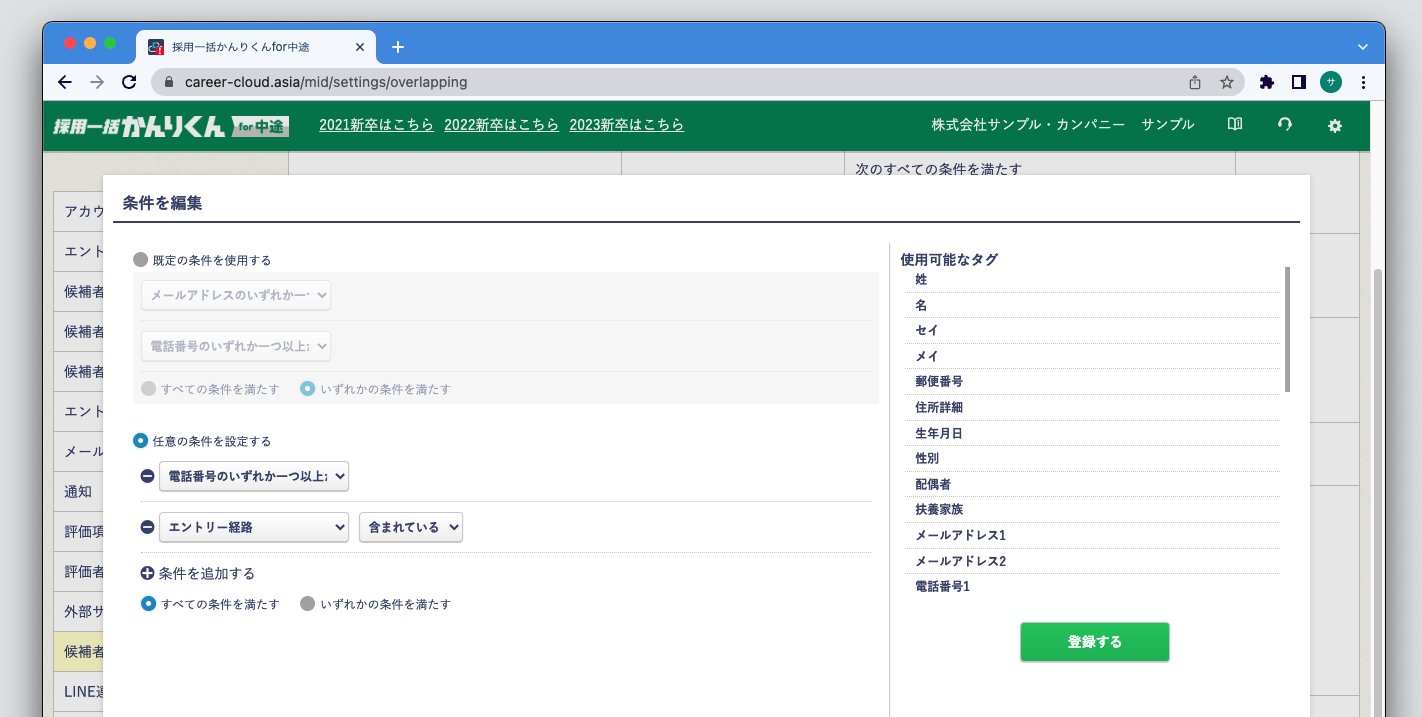Remove the エントリー経路 condition with the minus icon
The width and height of the screenshot is (1422, 717).
146,526
